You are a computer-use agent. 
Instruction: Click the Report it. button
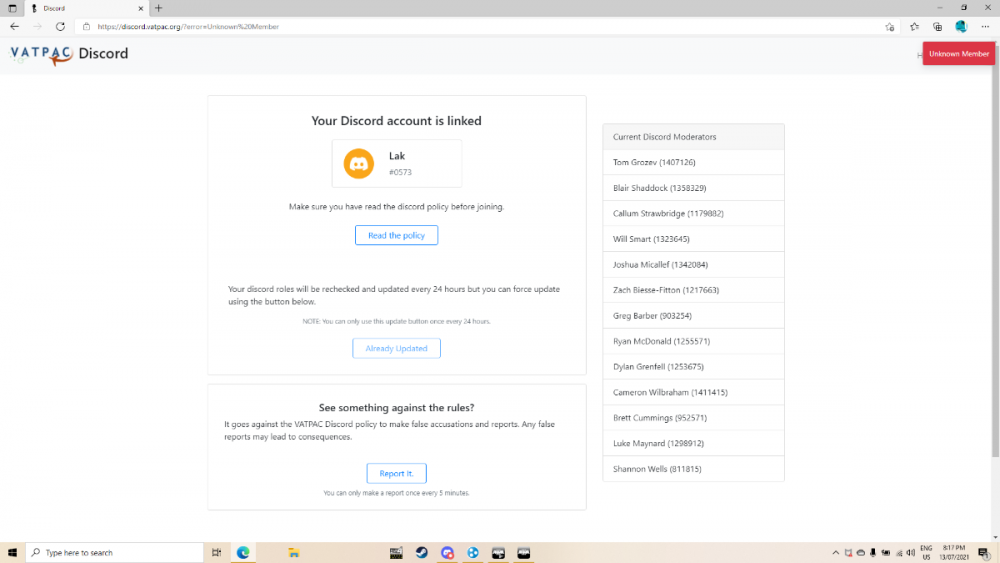tap(396, 473)
